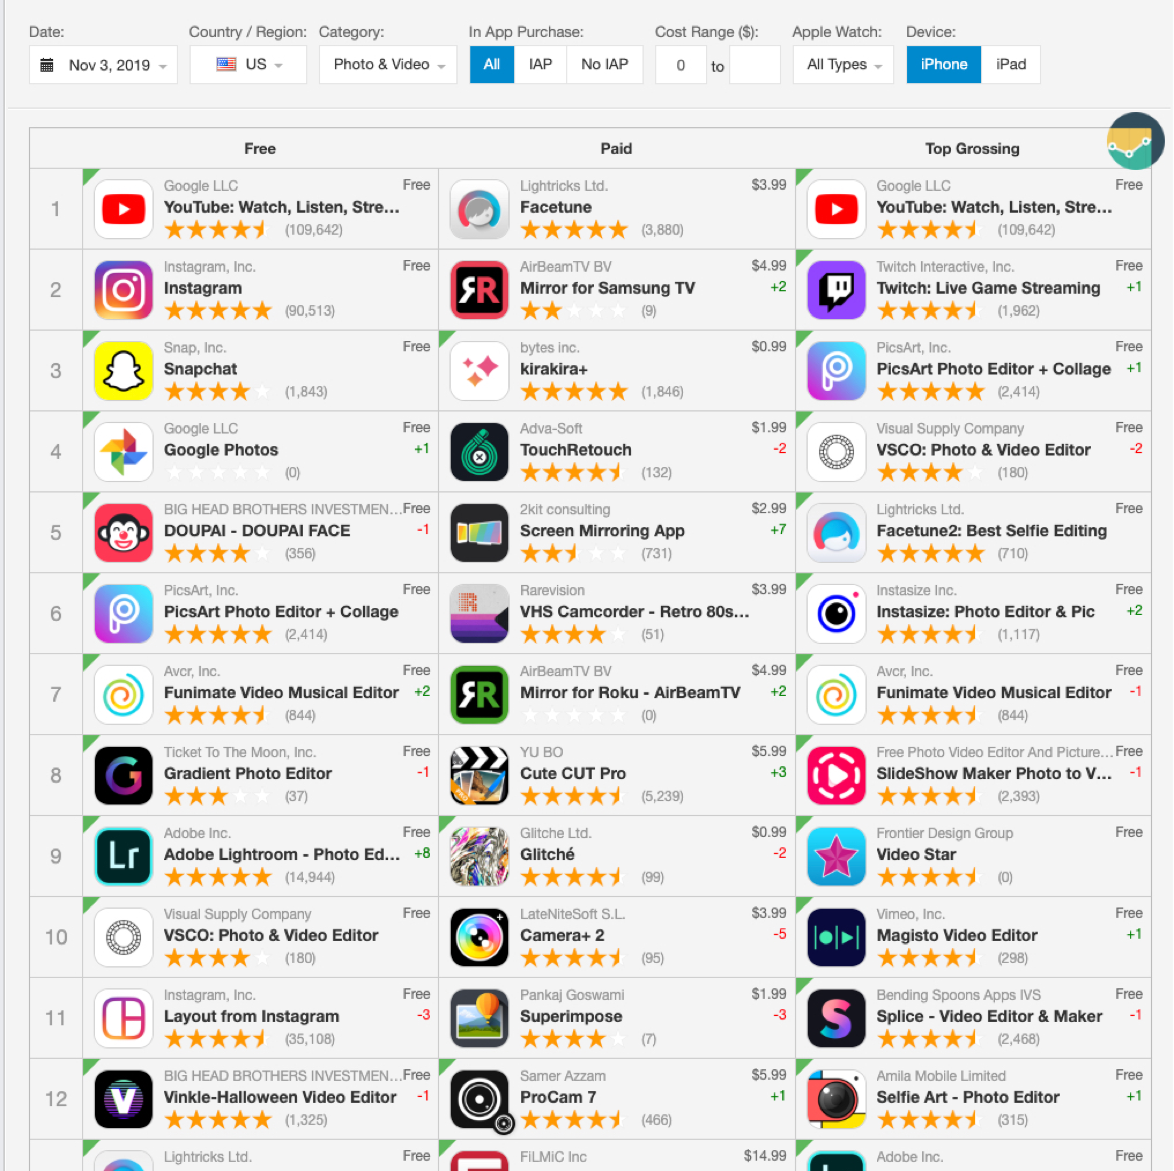The height and width of the screenshot is (1171, 1174).
Task: Open the Google Photos pinwheel icon
Action: [124, 451]
